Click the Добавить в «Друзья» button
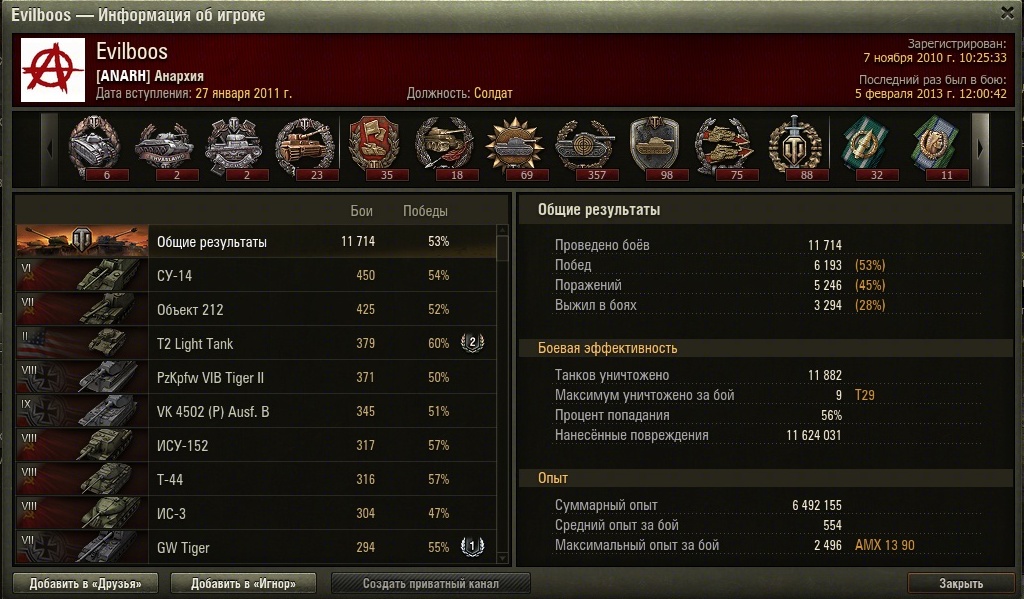 click(86, 583)
